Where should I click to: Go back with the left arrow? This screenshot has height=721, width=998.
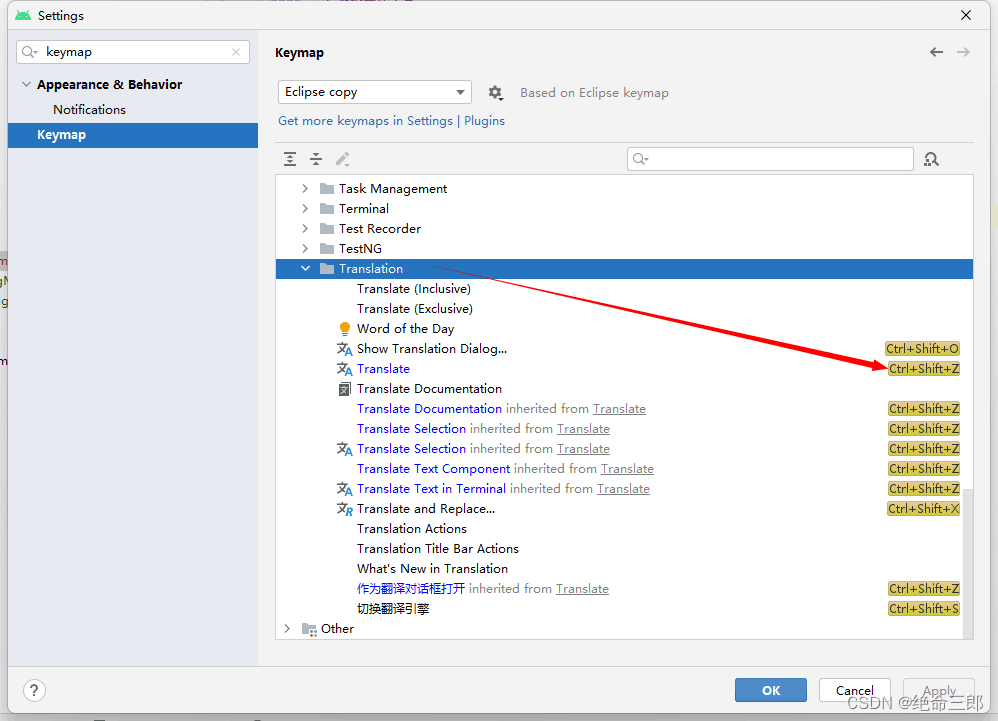tap(936, 52)
